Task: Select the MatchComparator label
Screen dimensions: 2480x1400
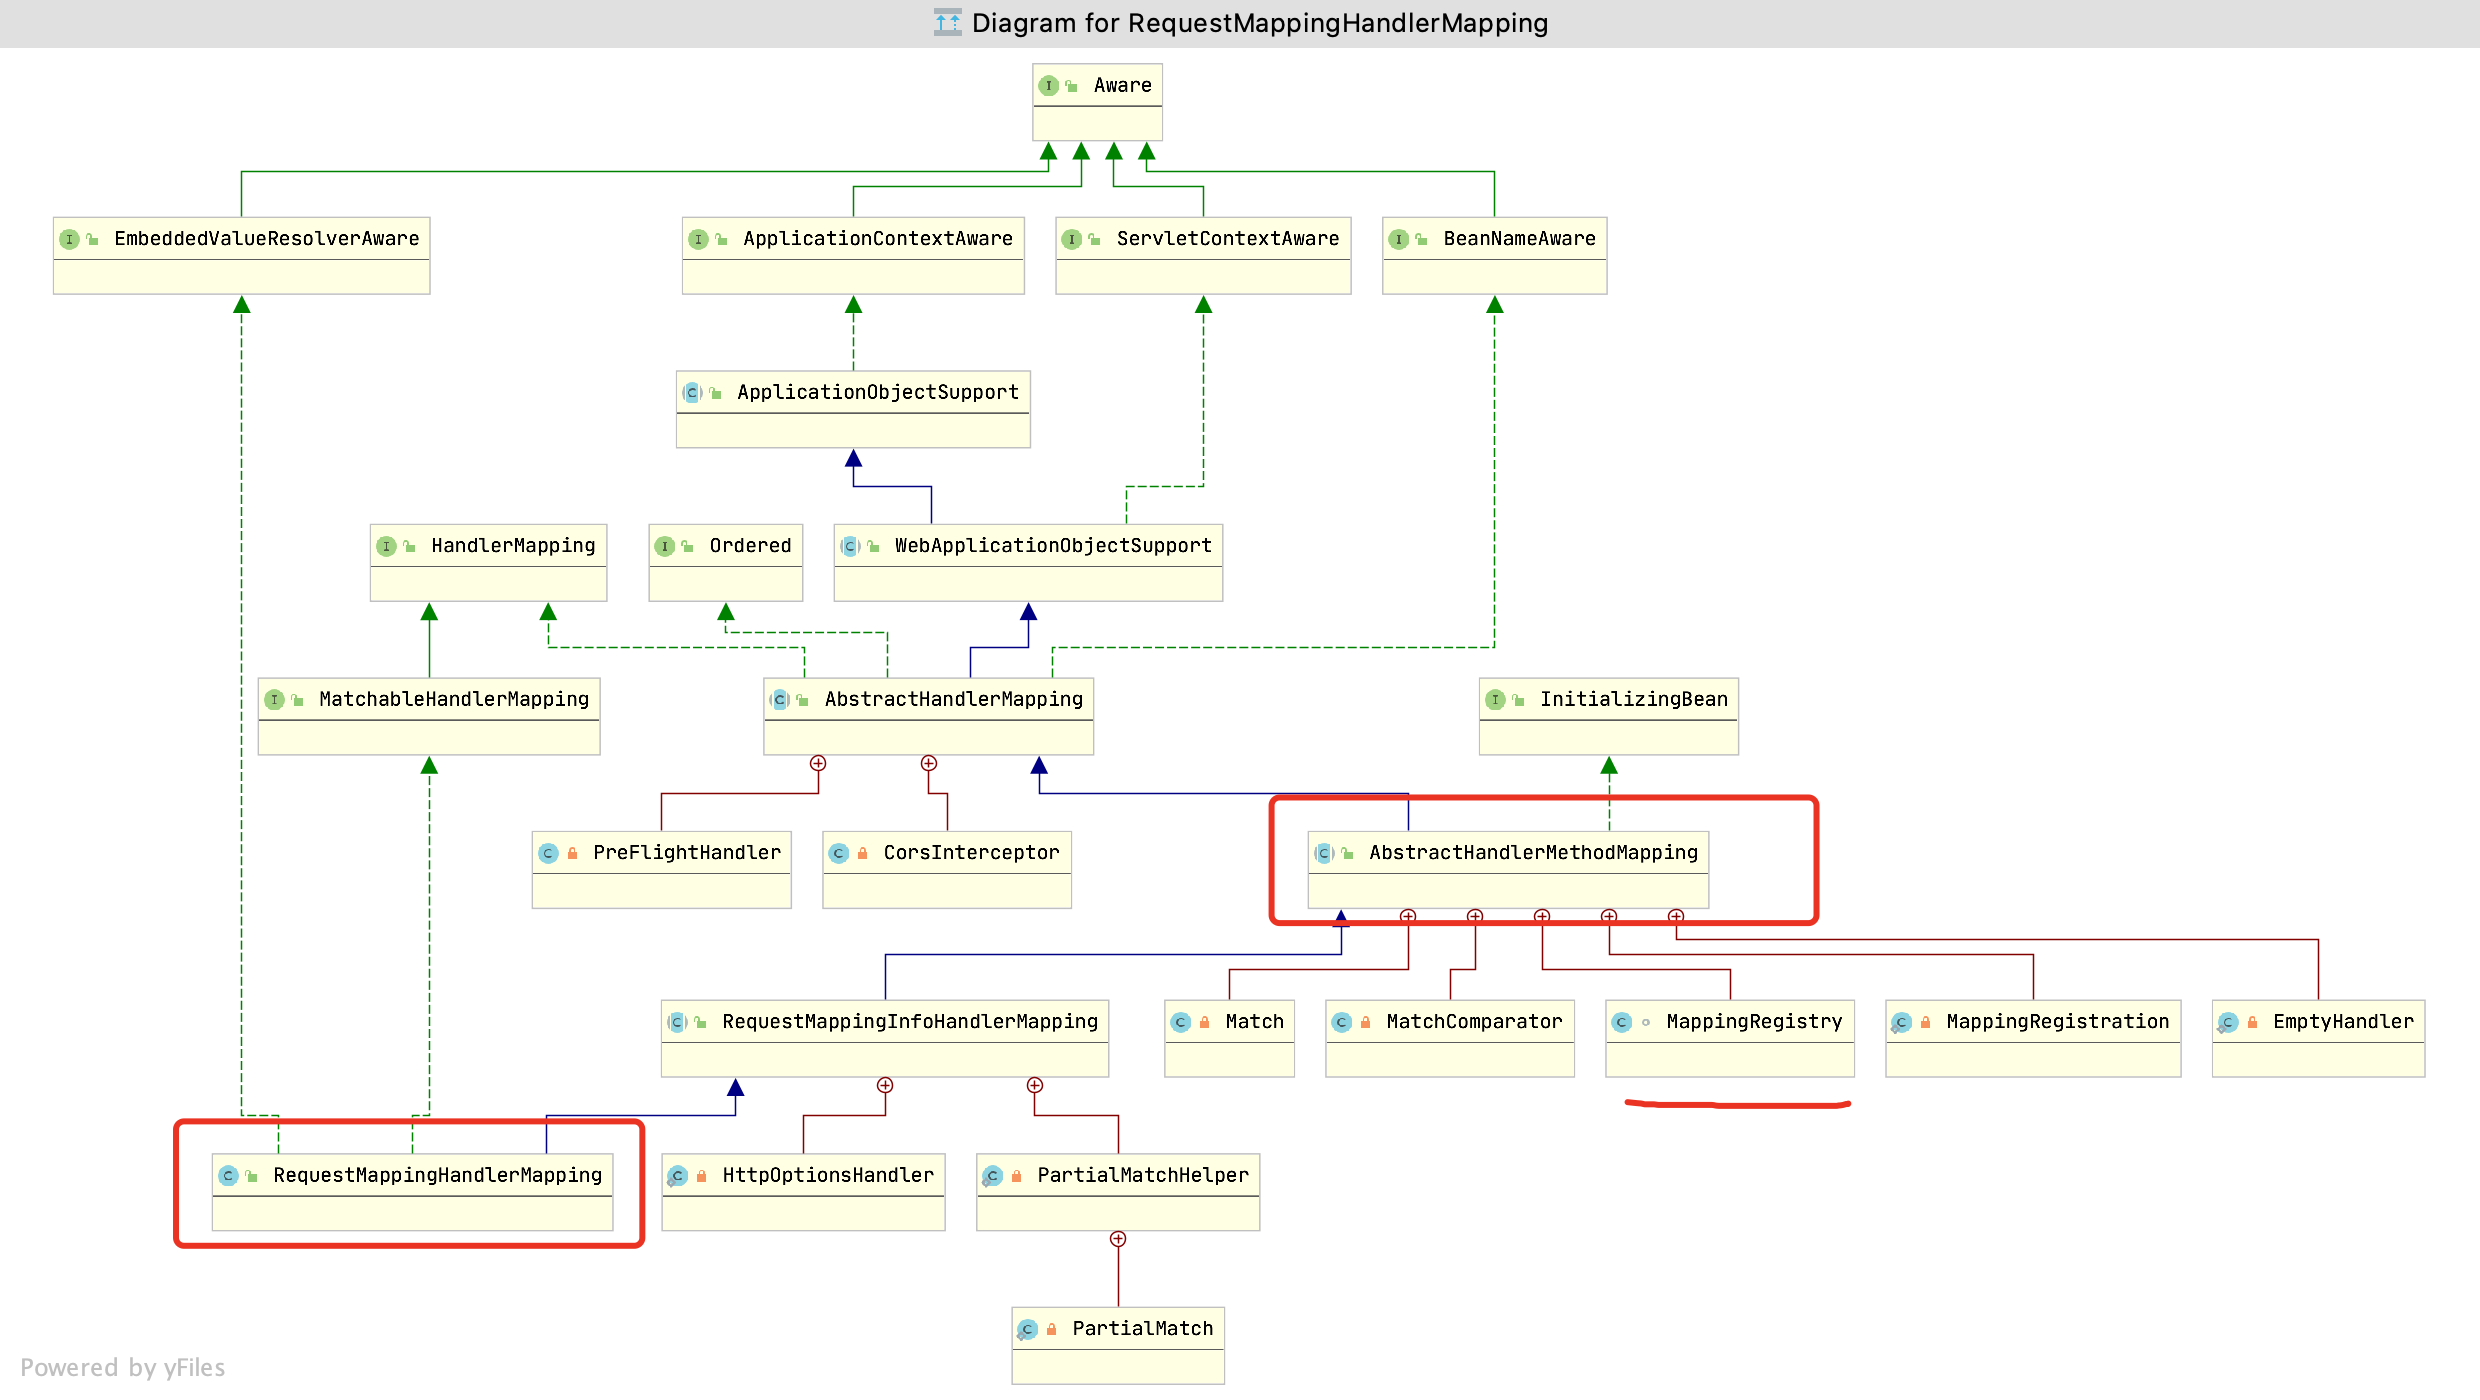Action: coord(1474,1022)
